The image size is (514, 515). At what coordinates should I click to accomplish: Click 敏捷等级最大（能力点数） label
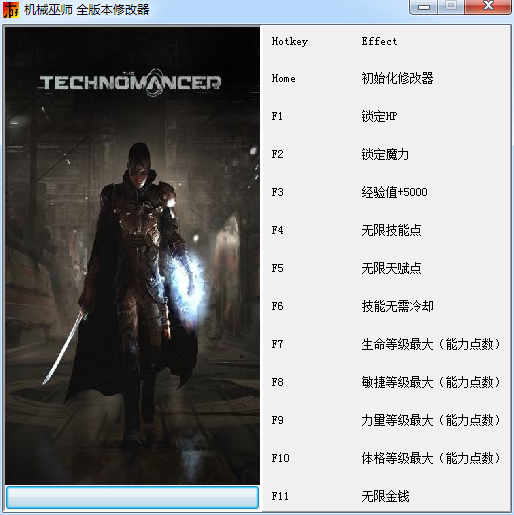coord(431,382)
